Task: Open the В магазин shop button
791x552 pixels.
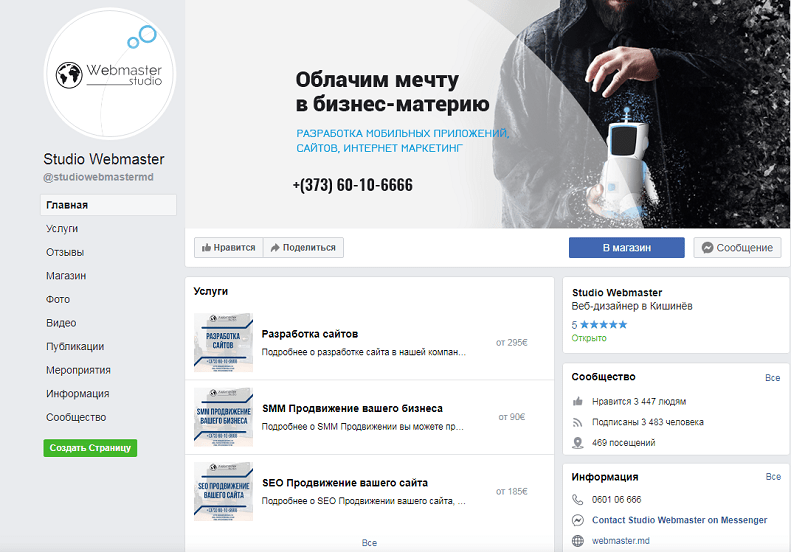Action: pyautogui.click(x=626, y=248)
